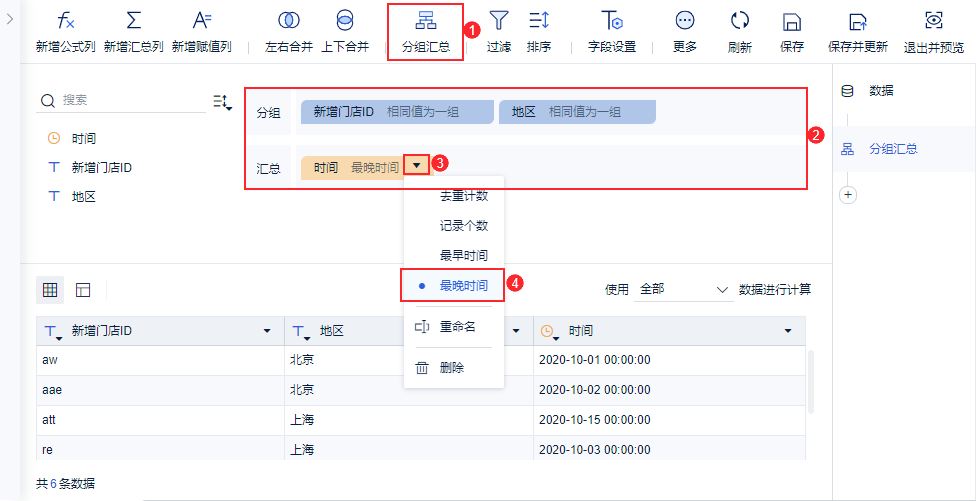Click the 2020-10-03 00:00:00 cell

tap(670, 448)
